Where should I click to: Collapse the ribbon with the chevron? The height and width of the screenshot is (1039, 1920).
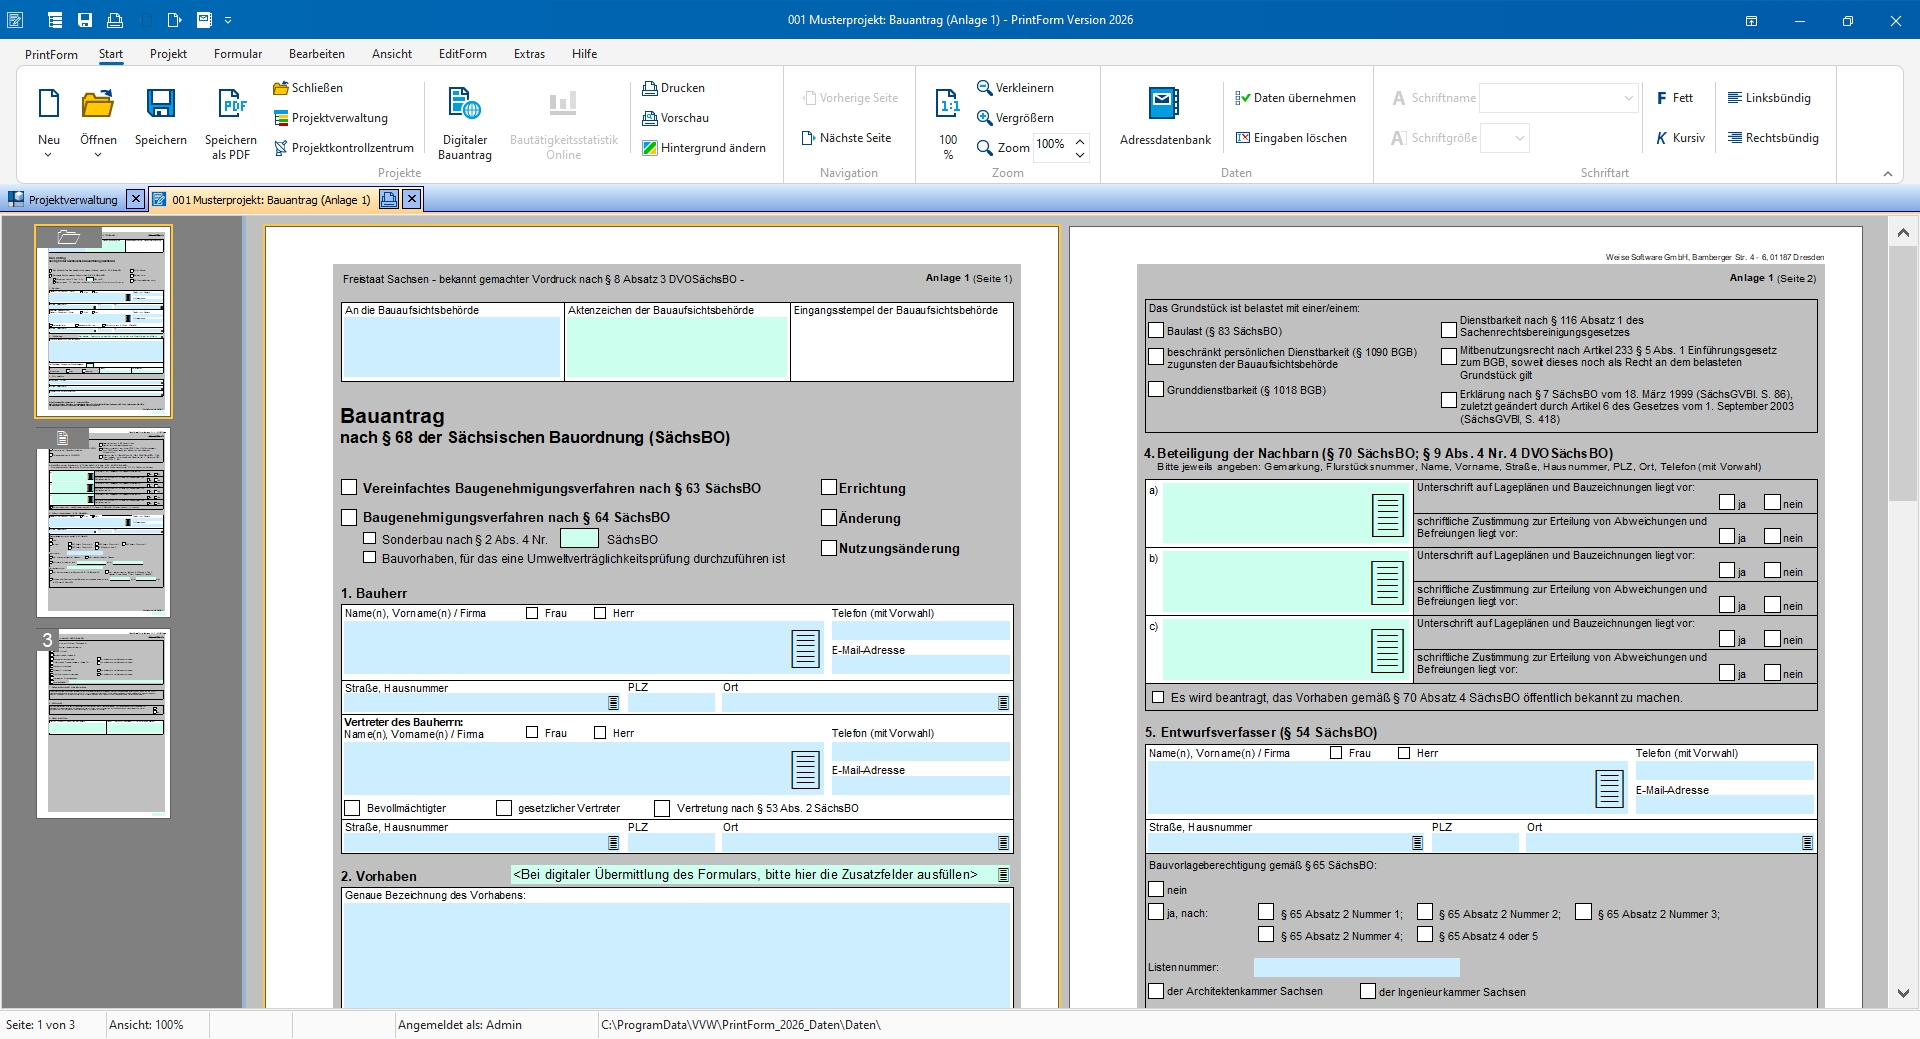coord(1888,174)
